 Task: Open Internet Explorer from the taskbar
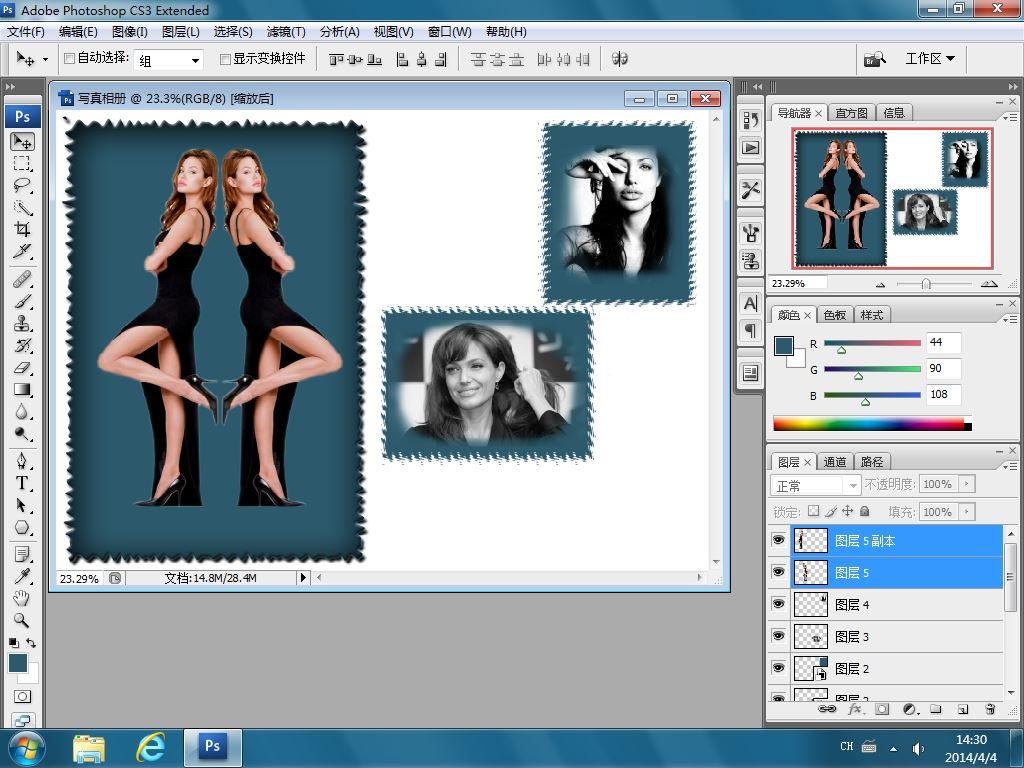(150, 747)
